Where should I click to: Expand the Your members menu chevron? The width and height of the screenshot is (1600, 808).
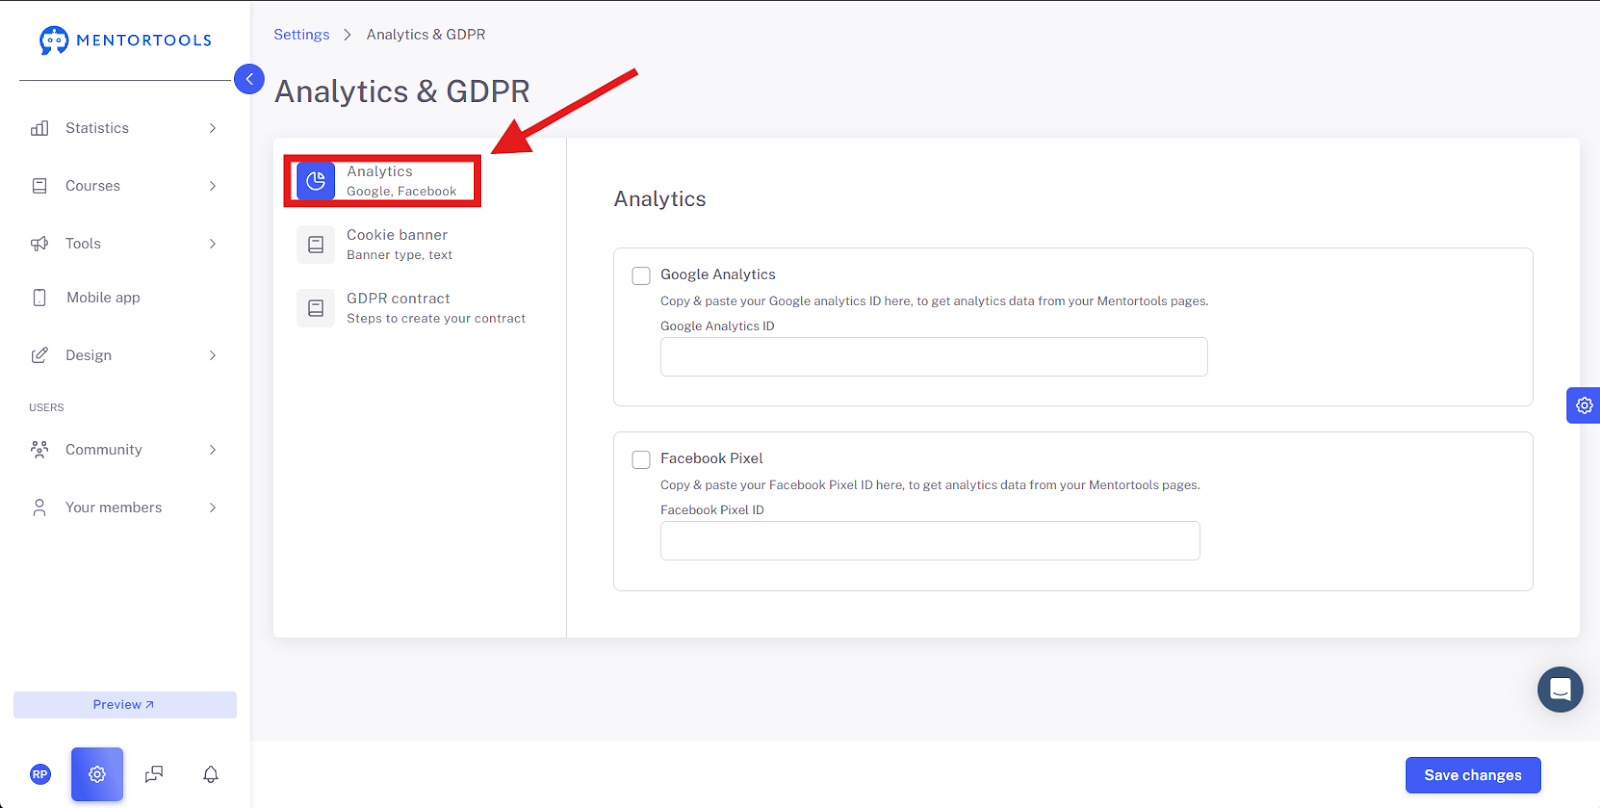tap(213, 508)
